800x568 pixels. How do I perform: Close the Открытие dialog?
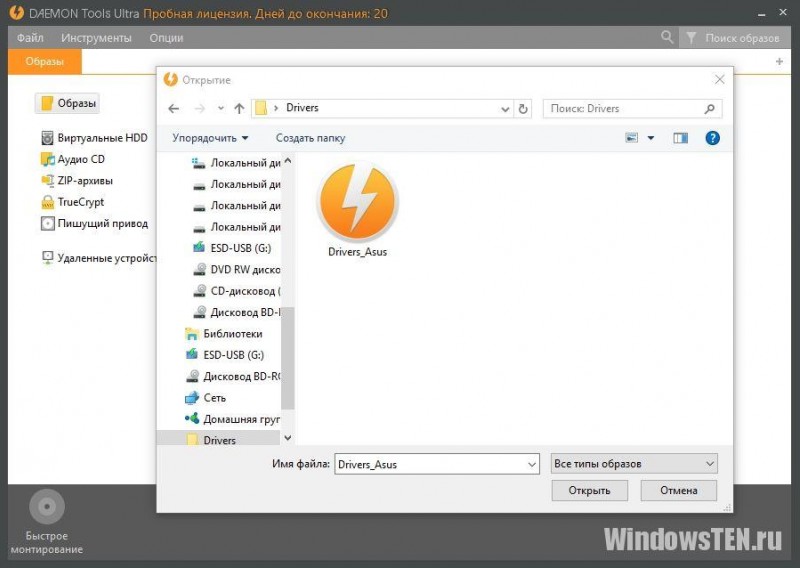tap(719, 80)
